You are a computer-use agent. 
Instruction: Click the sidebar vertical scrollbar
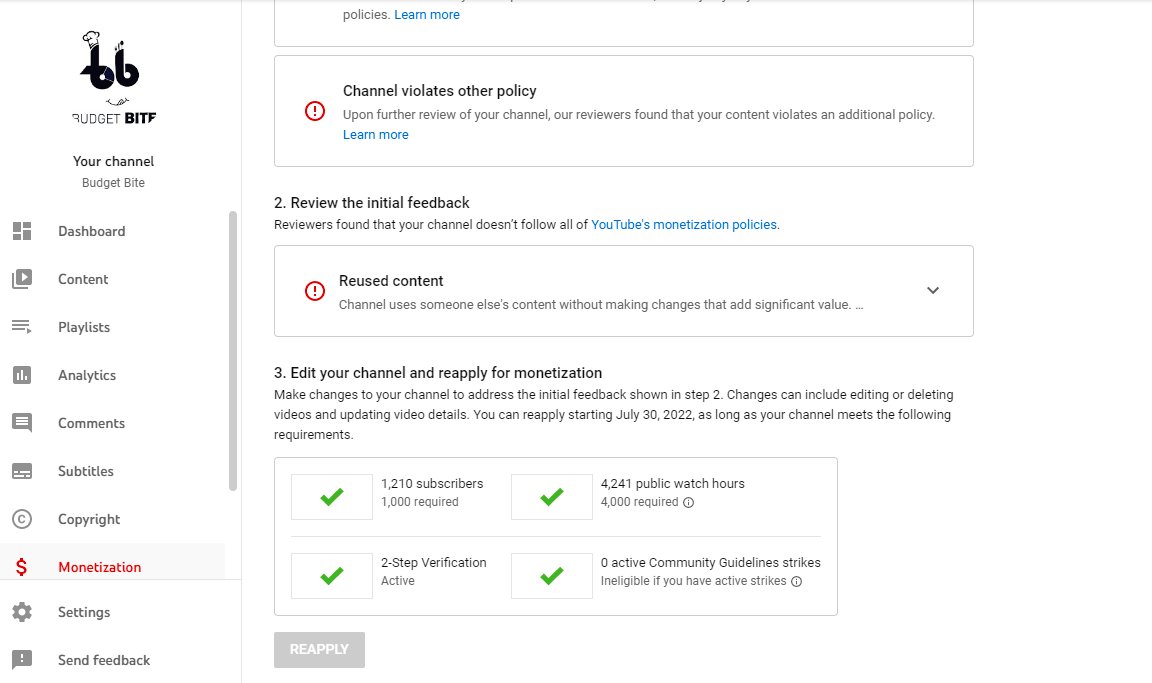(x=233, y=351)
